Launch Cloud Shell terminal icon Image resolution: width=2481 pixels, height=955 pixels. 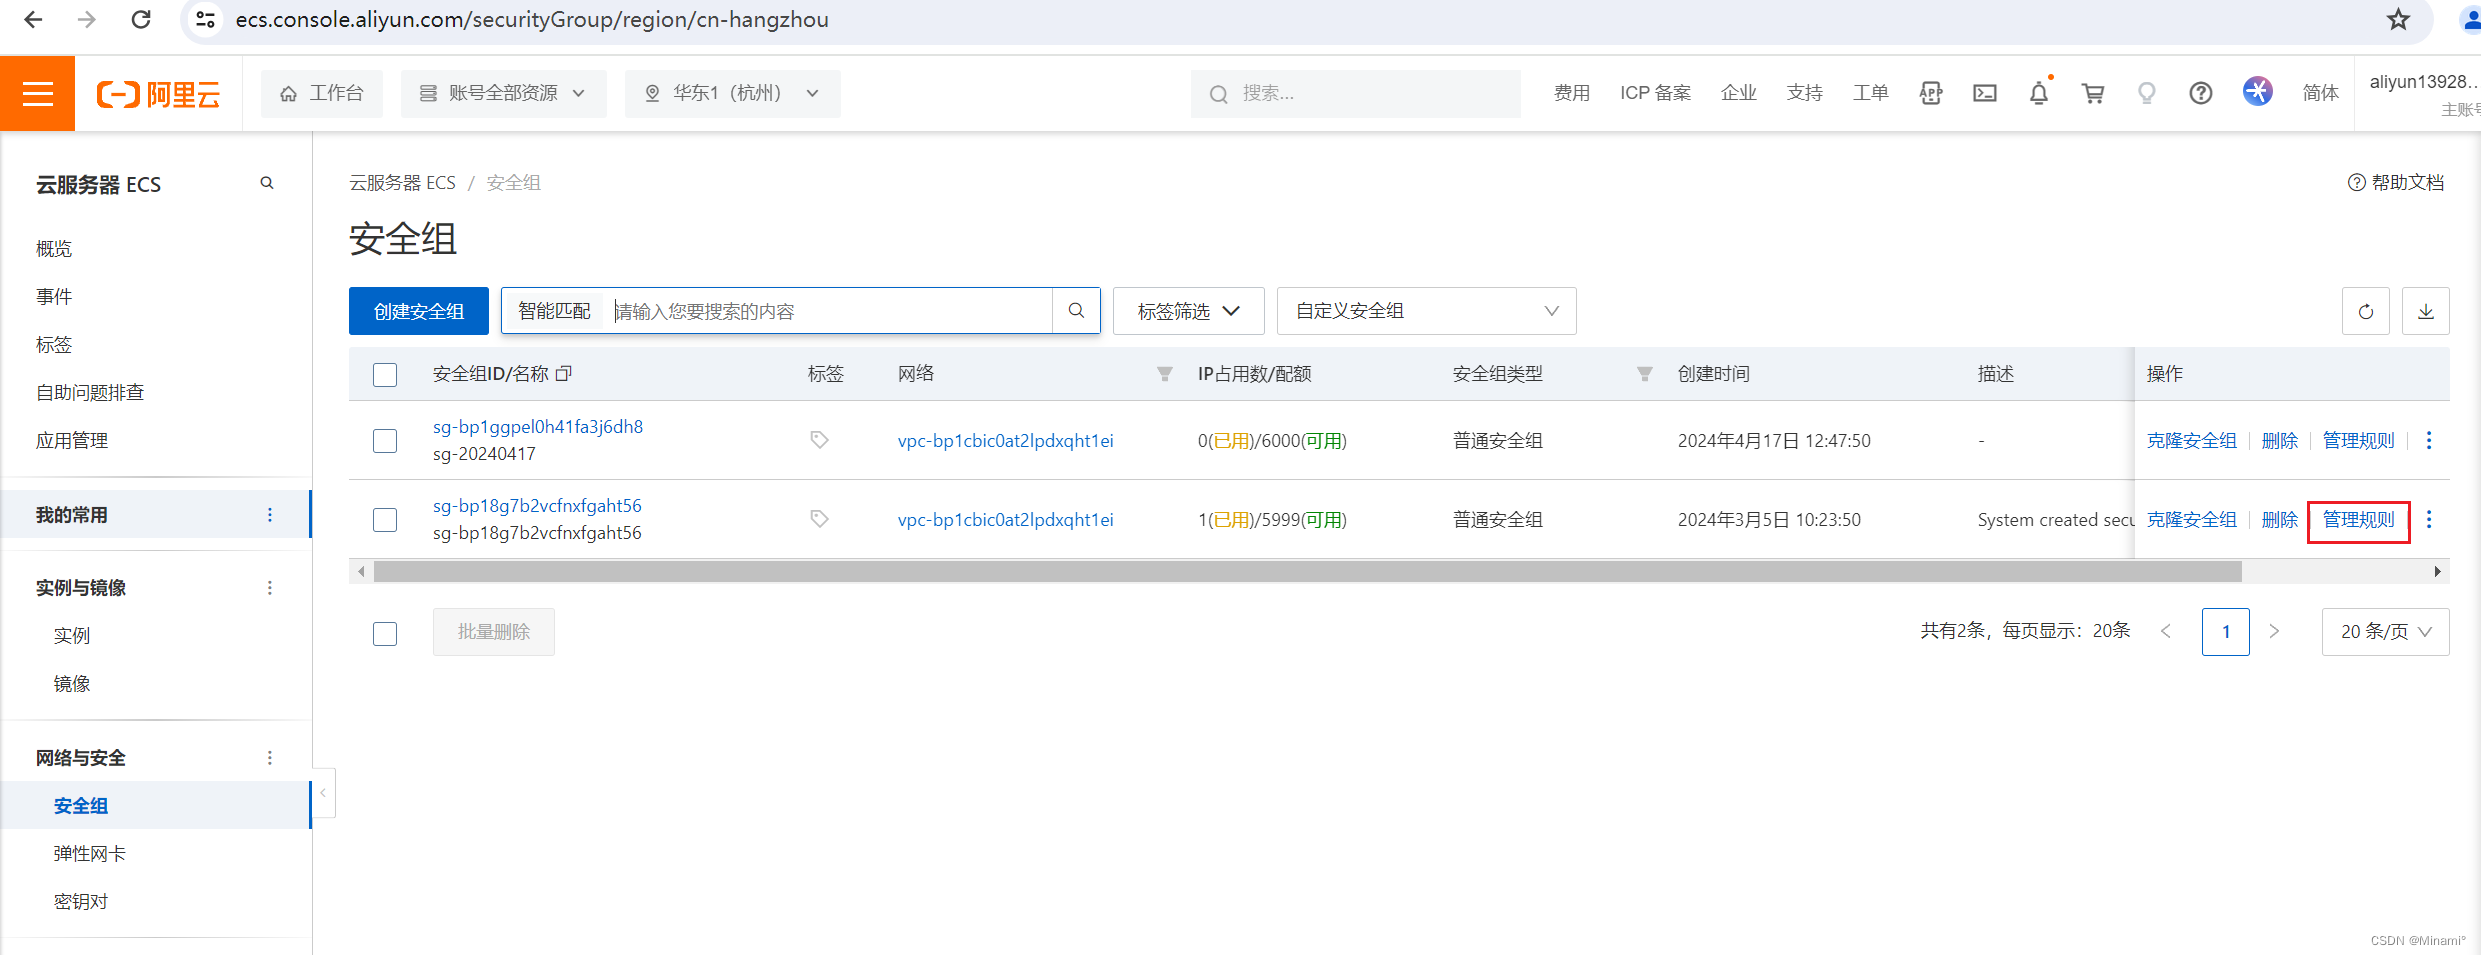click(x=1984, y=94)
